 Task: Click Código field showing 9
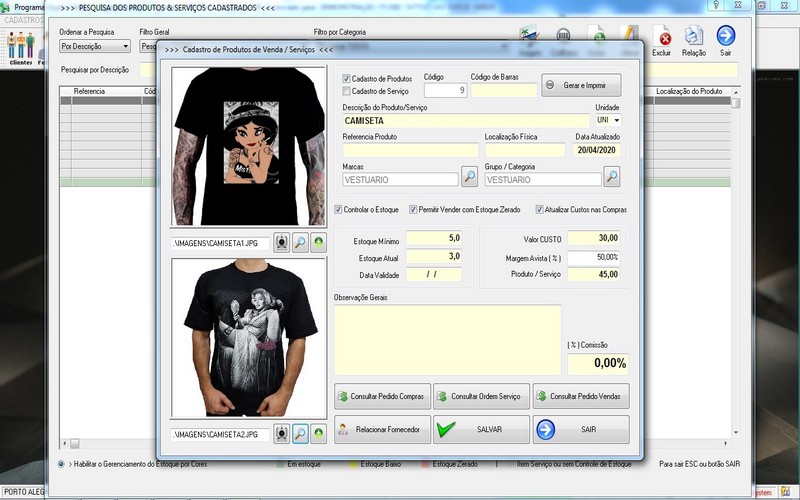(445, 90)
